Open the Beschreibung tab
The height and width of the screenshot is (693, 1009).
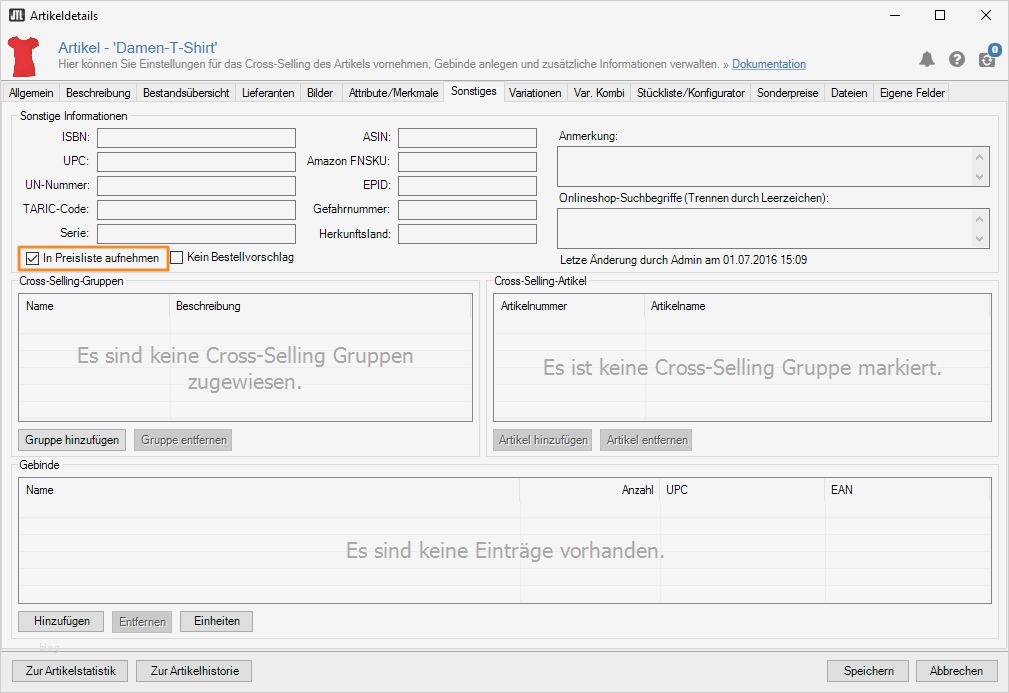pyautogui.click(x=98, y=93)
